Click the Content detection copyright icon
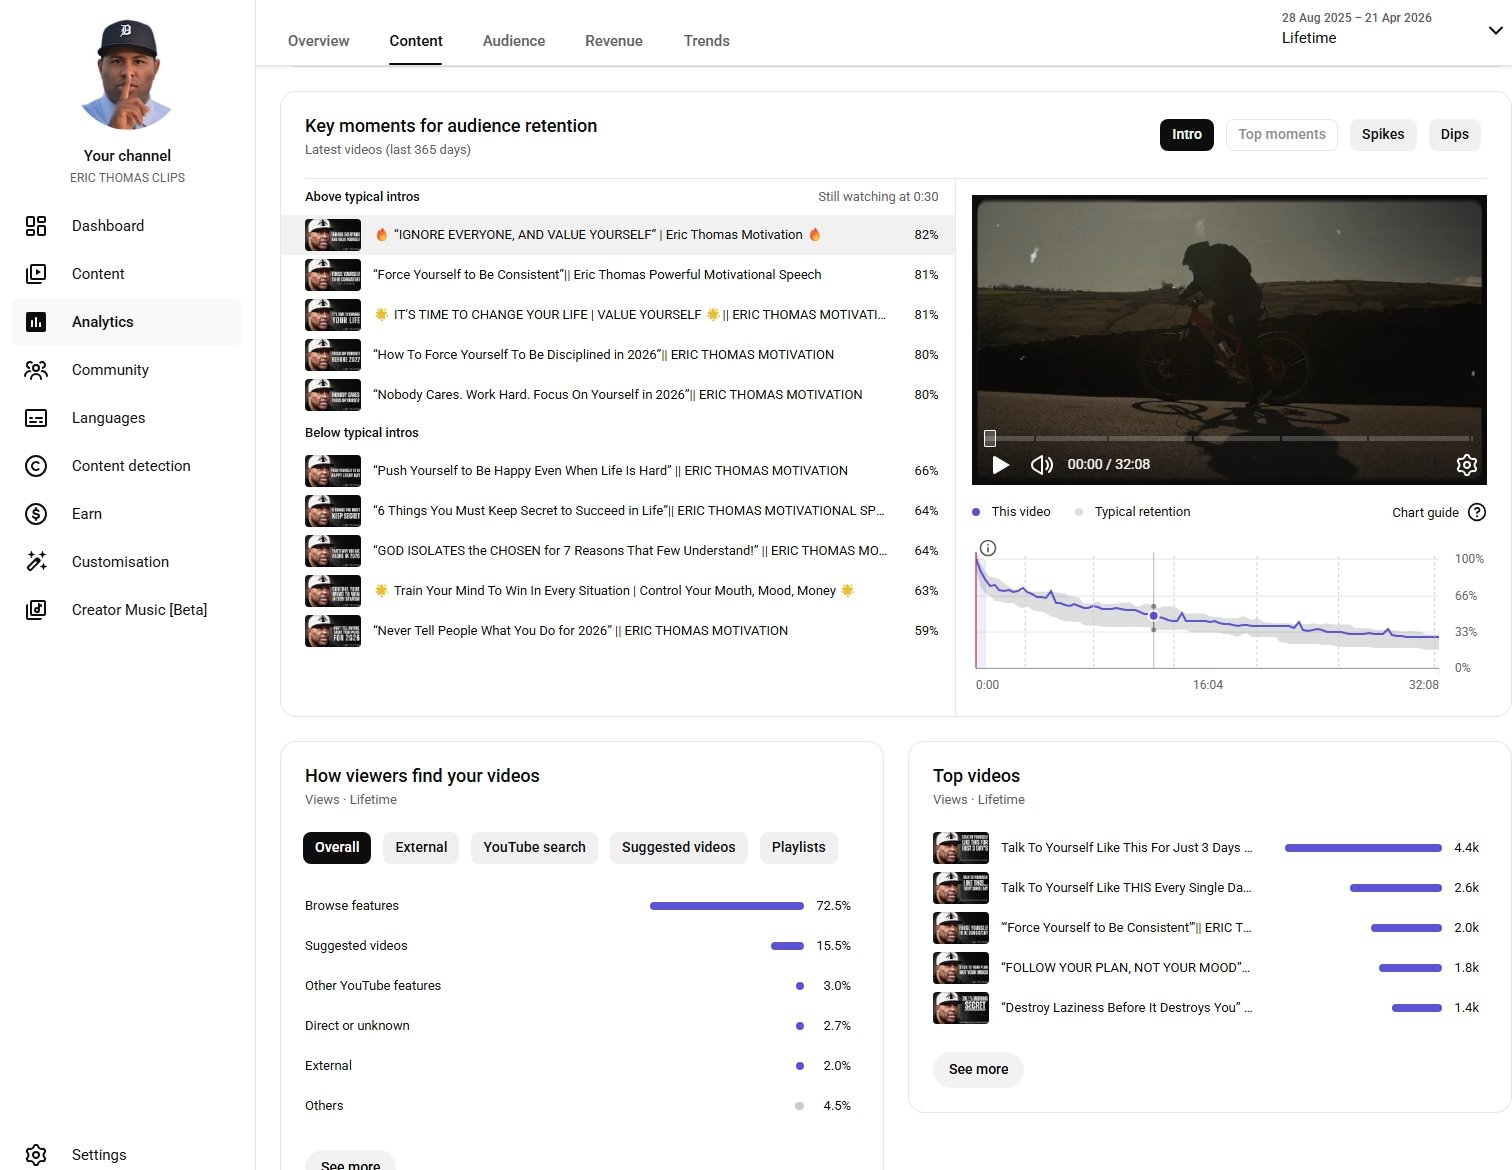This screenshot has height=1170, width=1512. coord(36,466)
